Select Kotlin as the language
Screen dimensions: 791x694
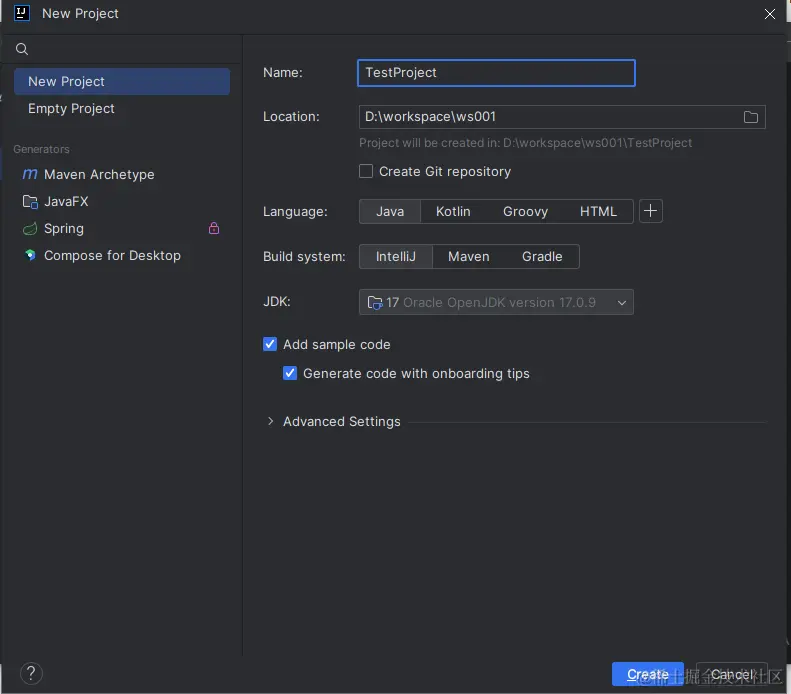click(x=453, y=211)
